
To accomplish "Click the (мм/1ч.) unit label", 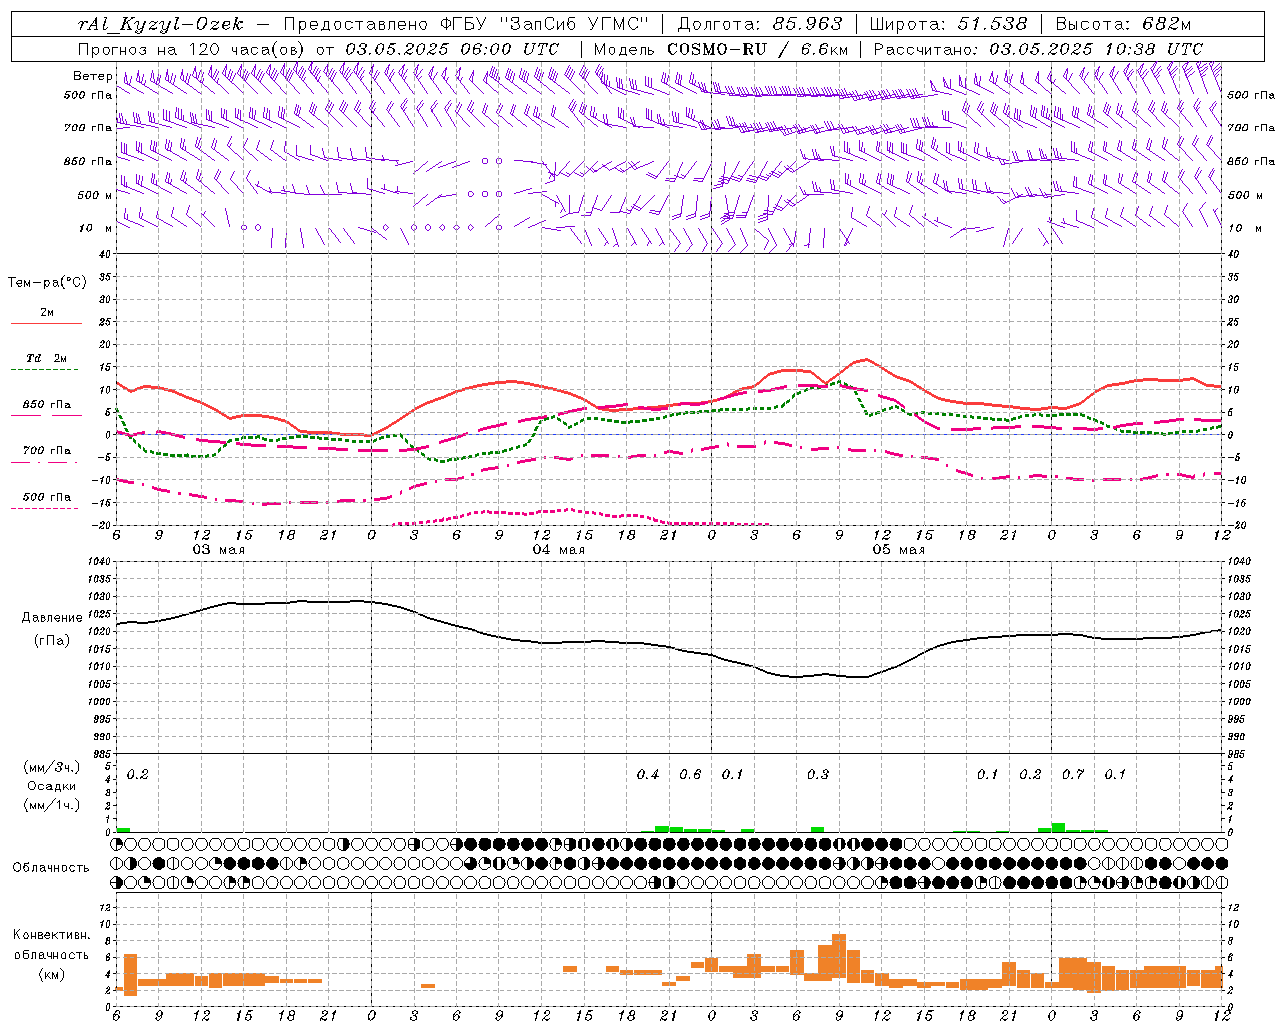I will [x=51, y=805].
